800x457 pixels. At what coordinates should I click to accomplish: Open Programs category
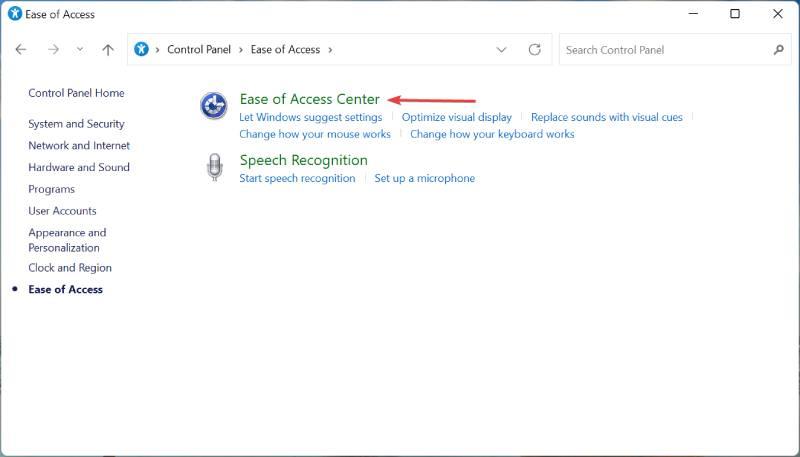[52, 189]
